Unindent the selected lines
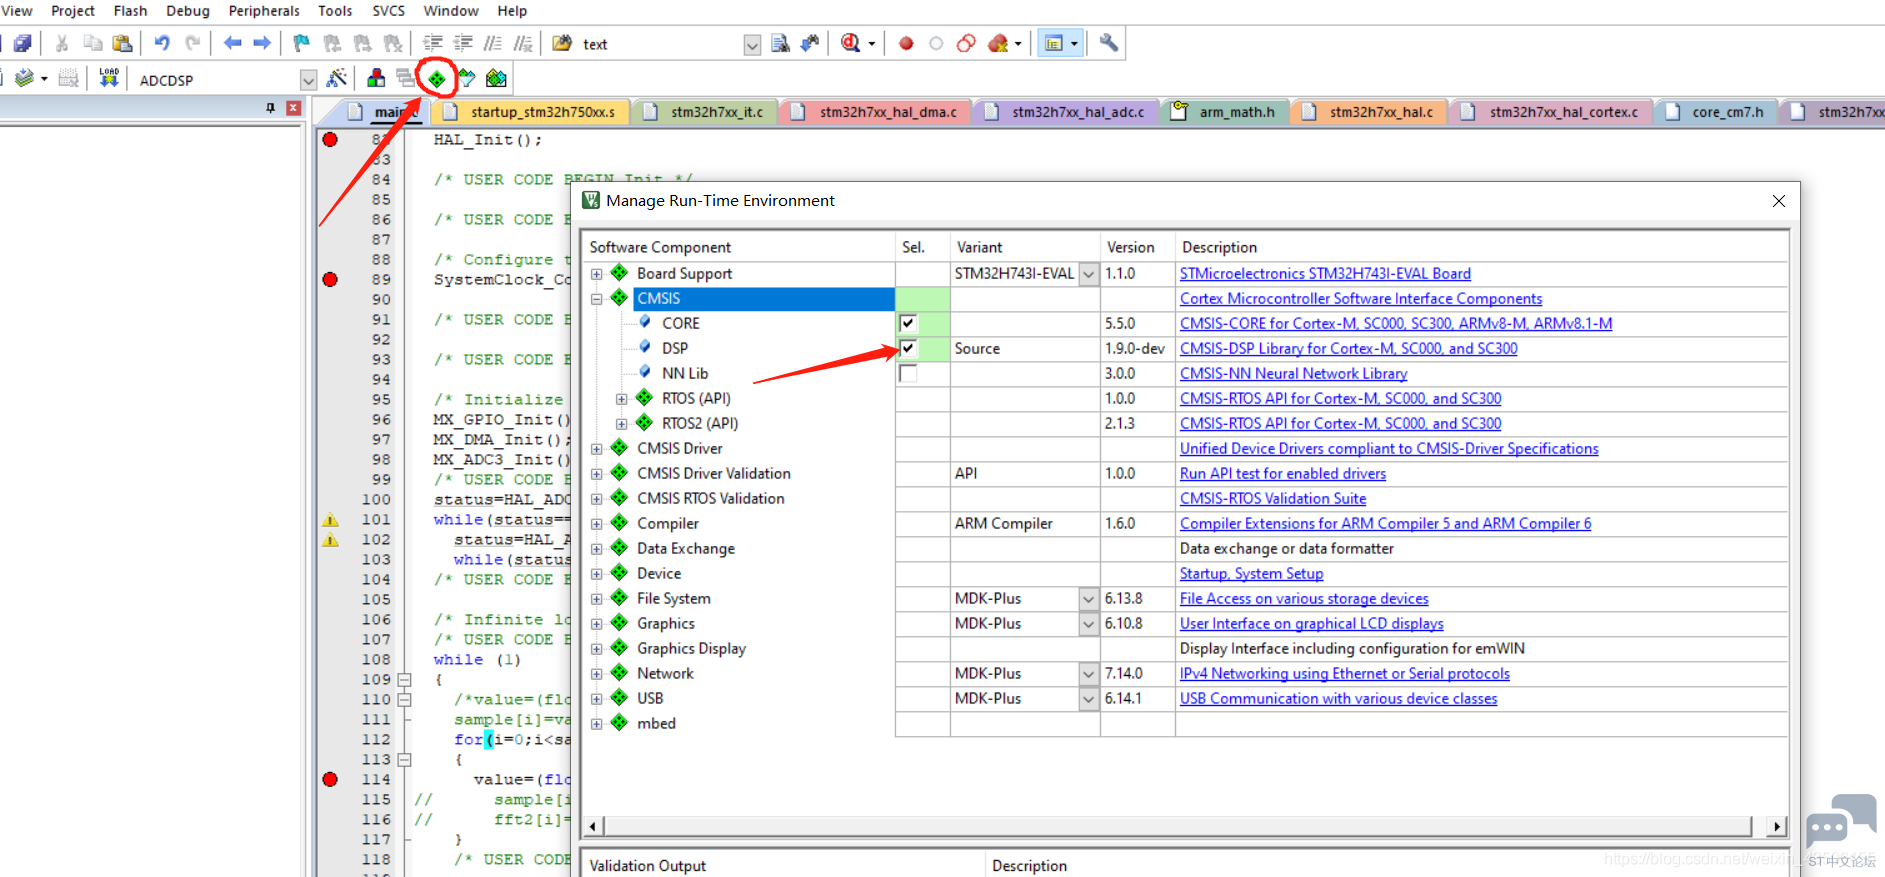 [x=463, y=43]
